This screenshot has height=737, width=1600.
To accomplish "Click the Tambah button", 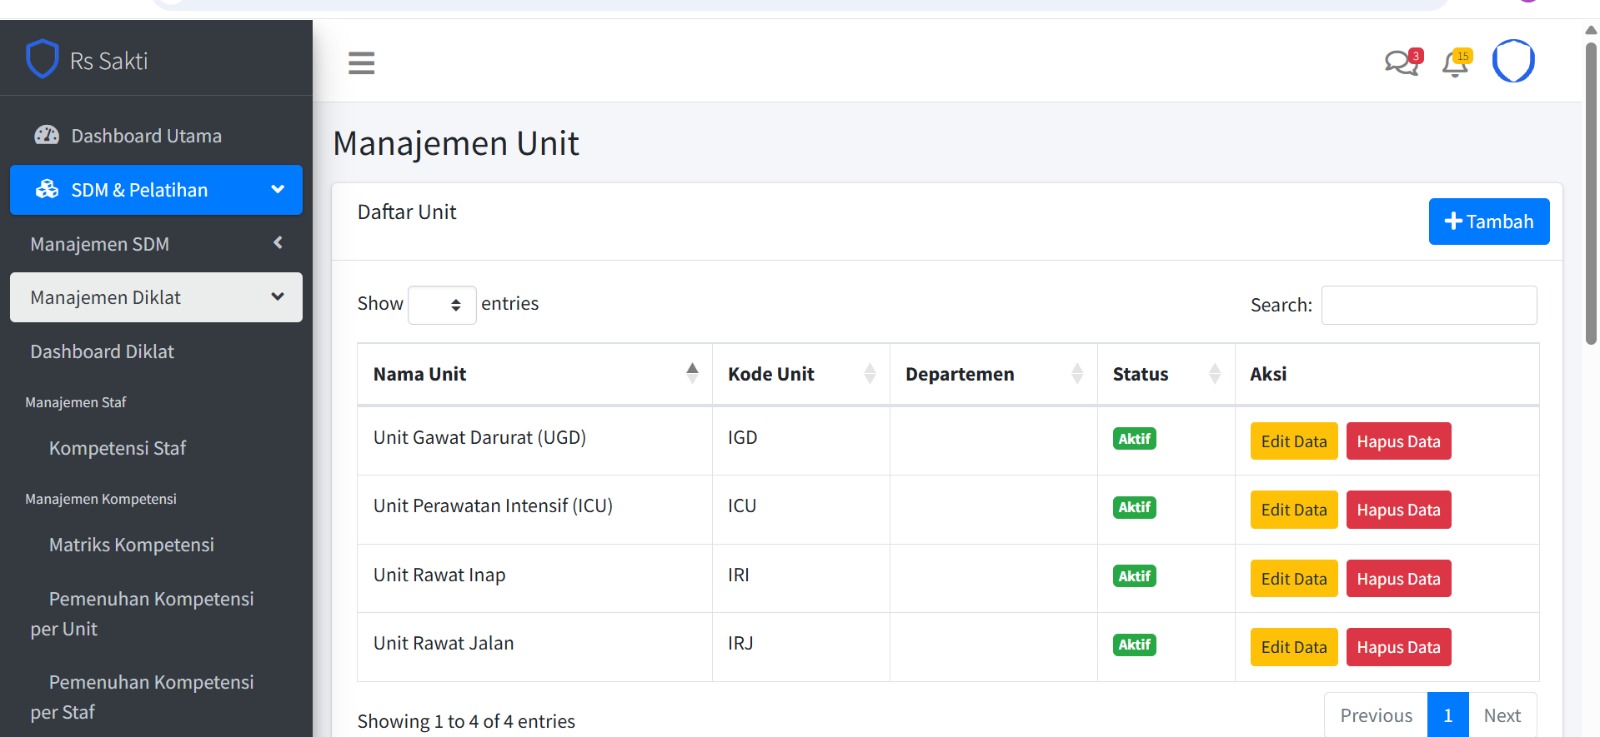I will pos(1488,221).
